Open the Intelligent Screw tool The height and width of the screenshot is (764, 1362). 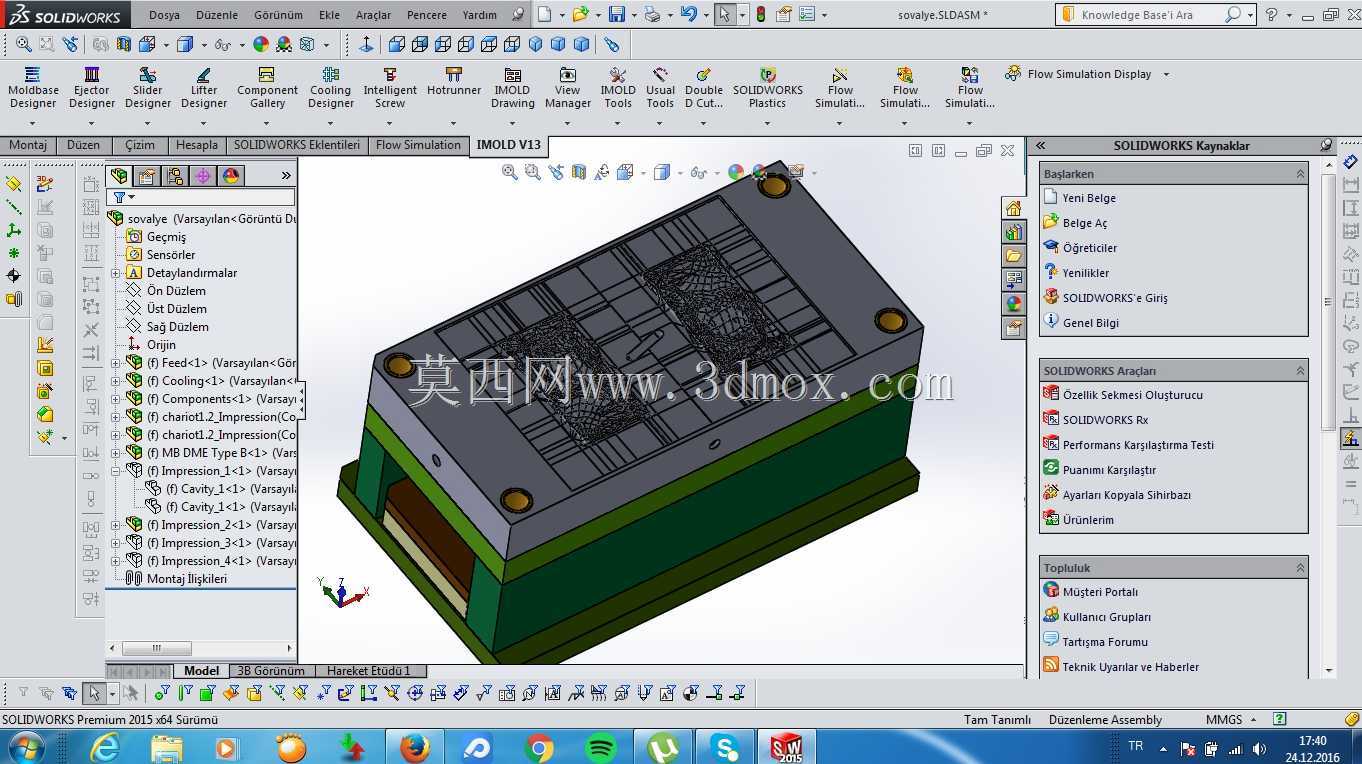pyautogui.click(x=390, y=88)
